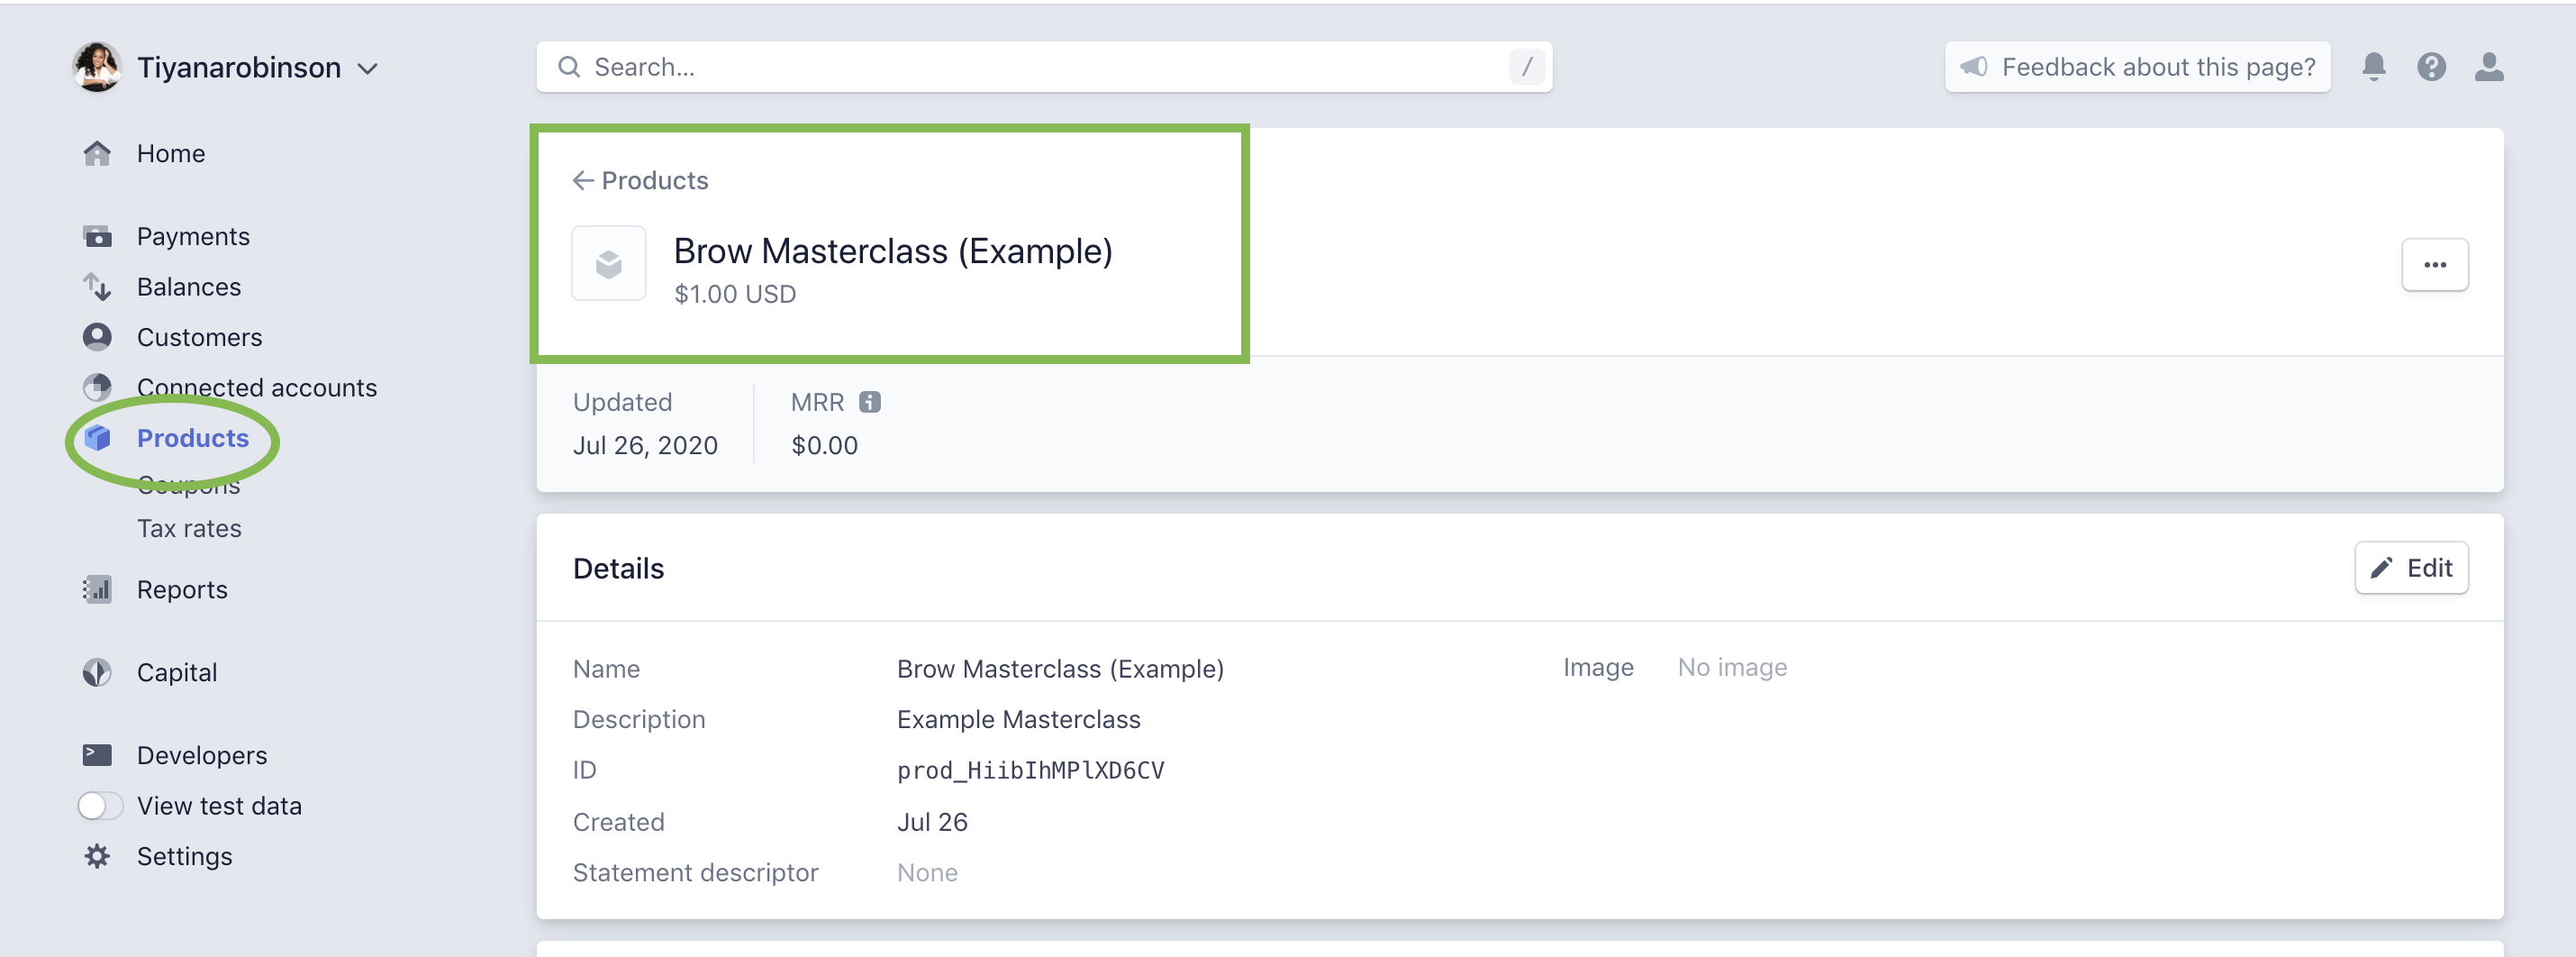2576x957 pixels.
Task: Click Feedback about this page button
Action: click(2137, 67)
